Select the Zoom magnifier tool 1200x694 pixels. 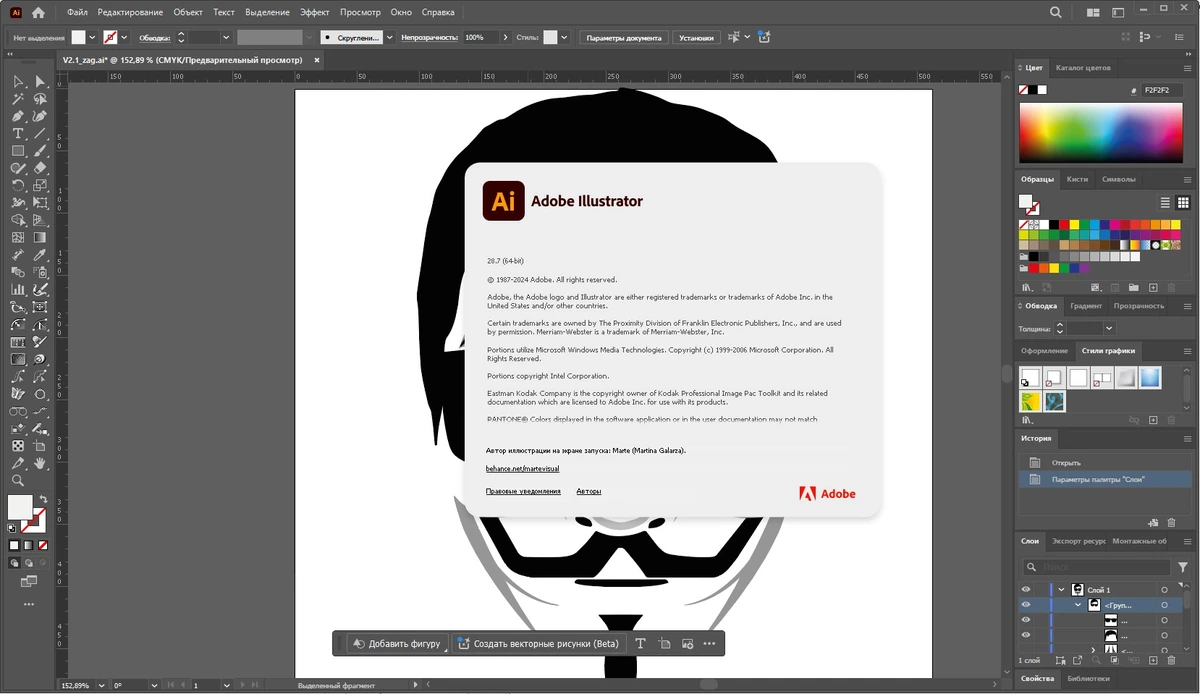coord(18,481)
